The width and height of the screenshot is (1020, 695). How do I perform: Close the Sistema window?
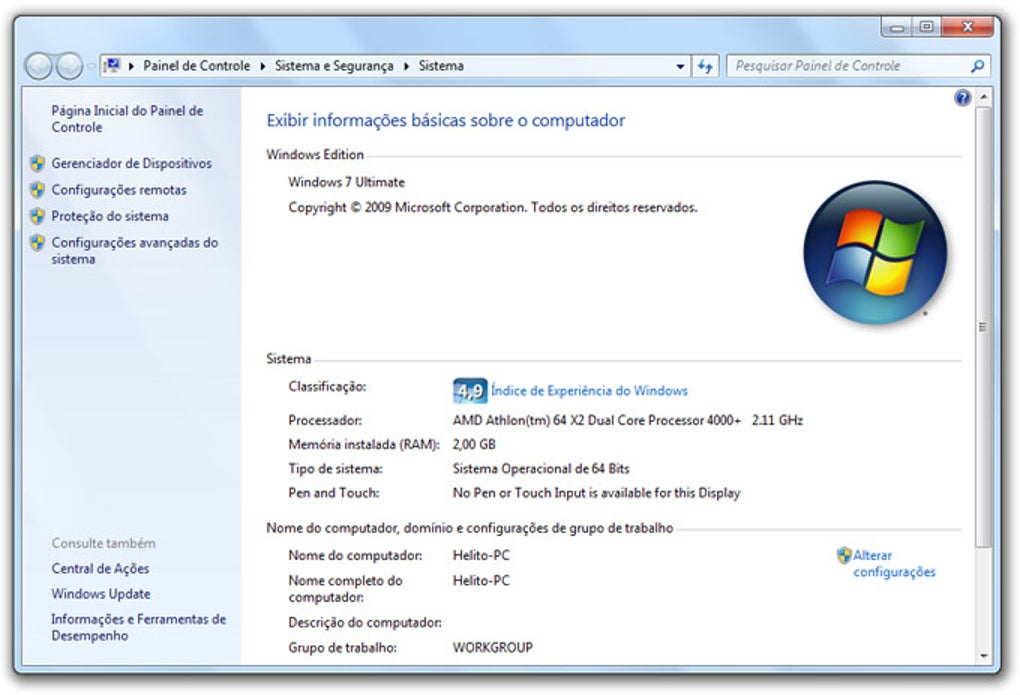[968, 27]
